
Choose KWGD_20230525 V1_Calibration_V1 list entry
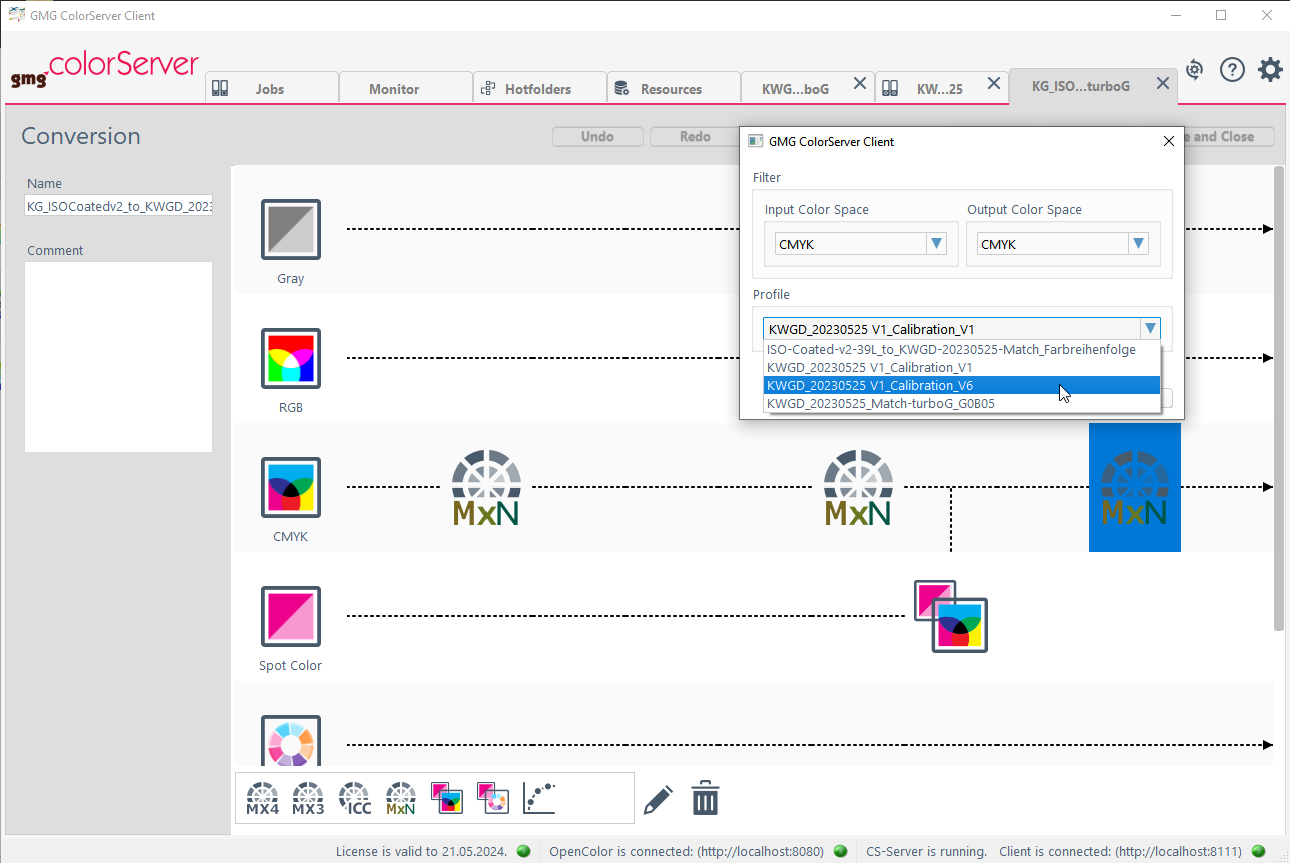click(961, 367)
